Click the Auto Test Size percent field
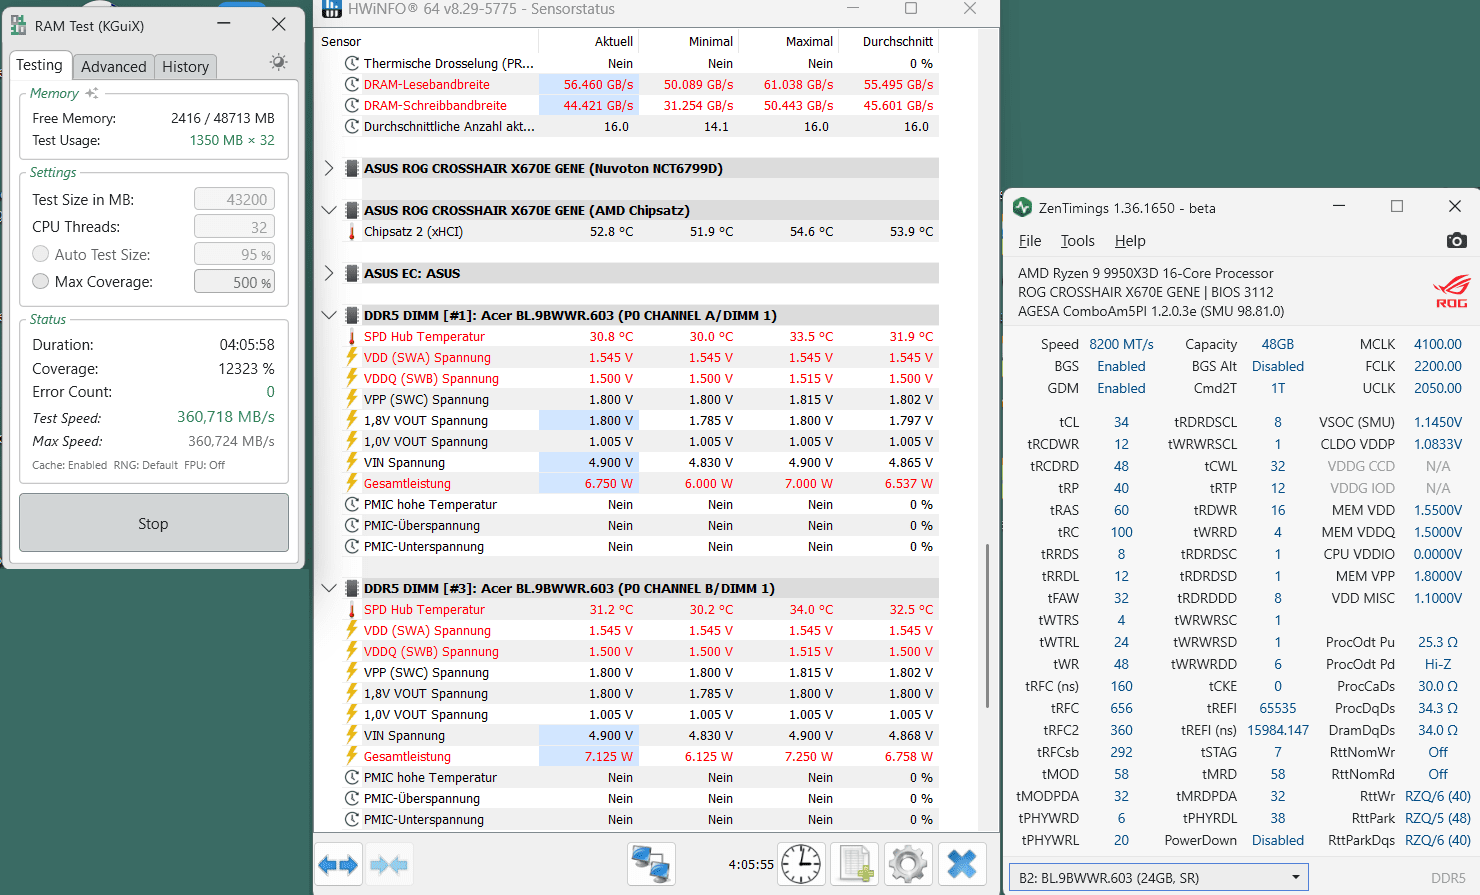1480x895 pixels. (x=234, y=254)
